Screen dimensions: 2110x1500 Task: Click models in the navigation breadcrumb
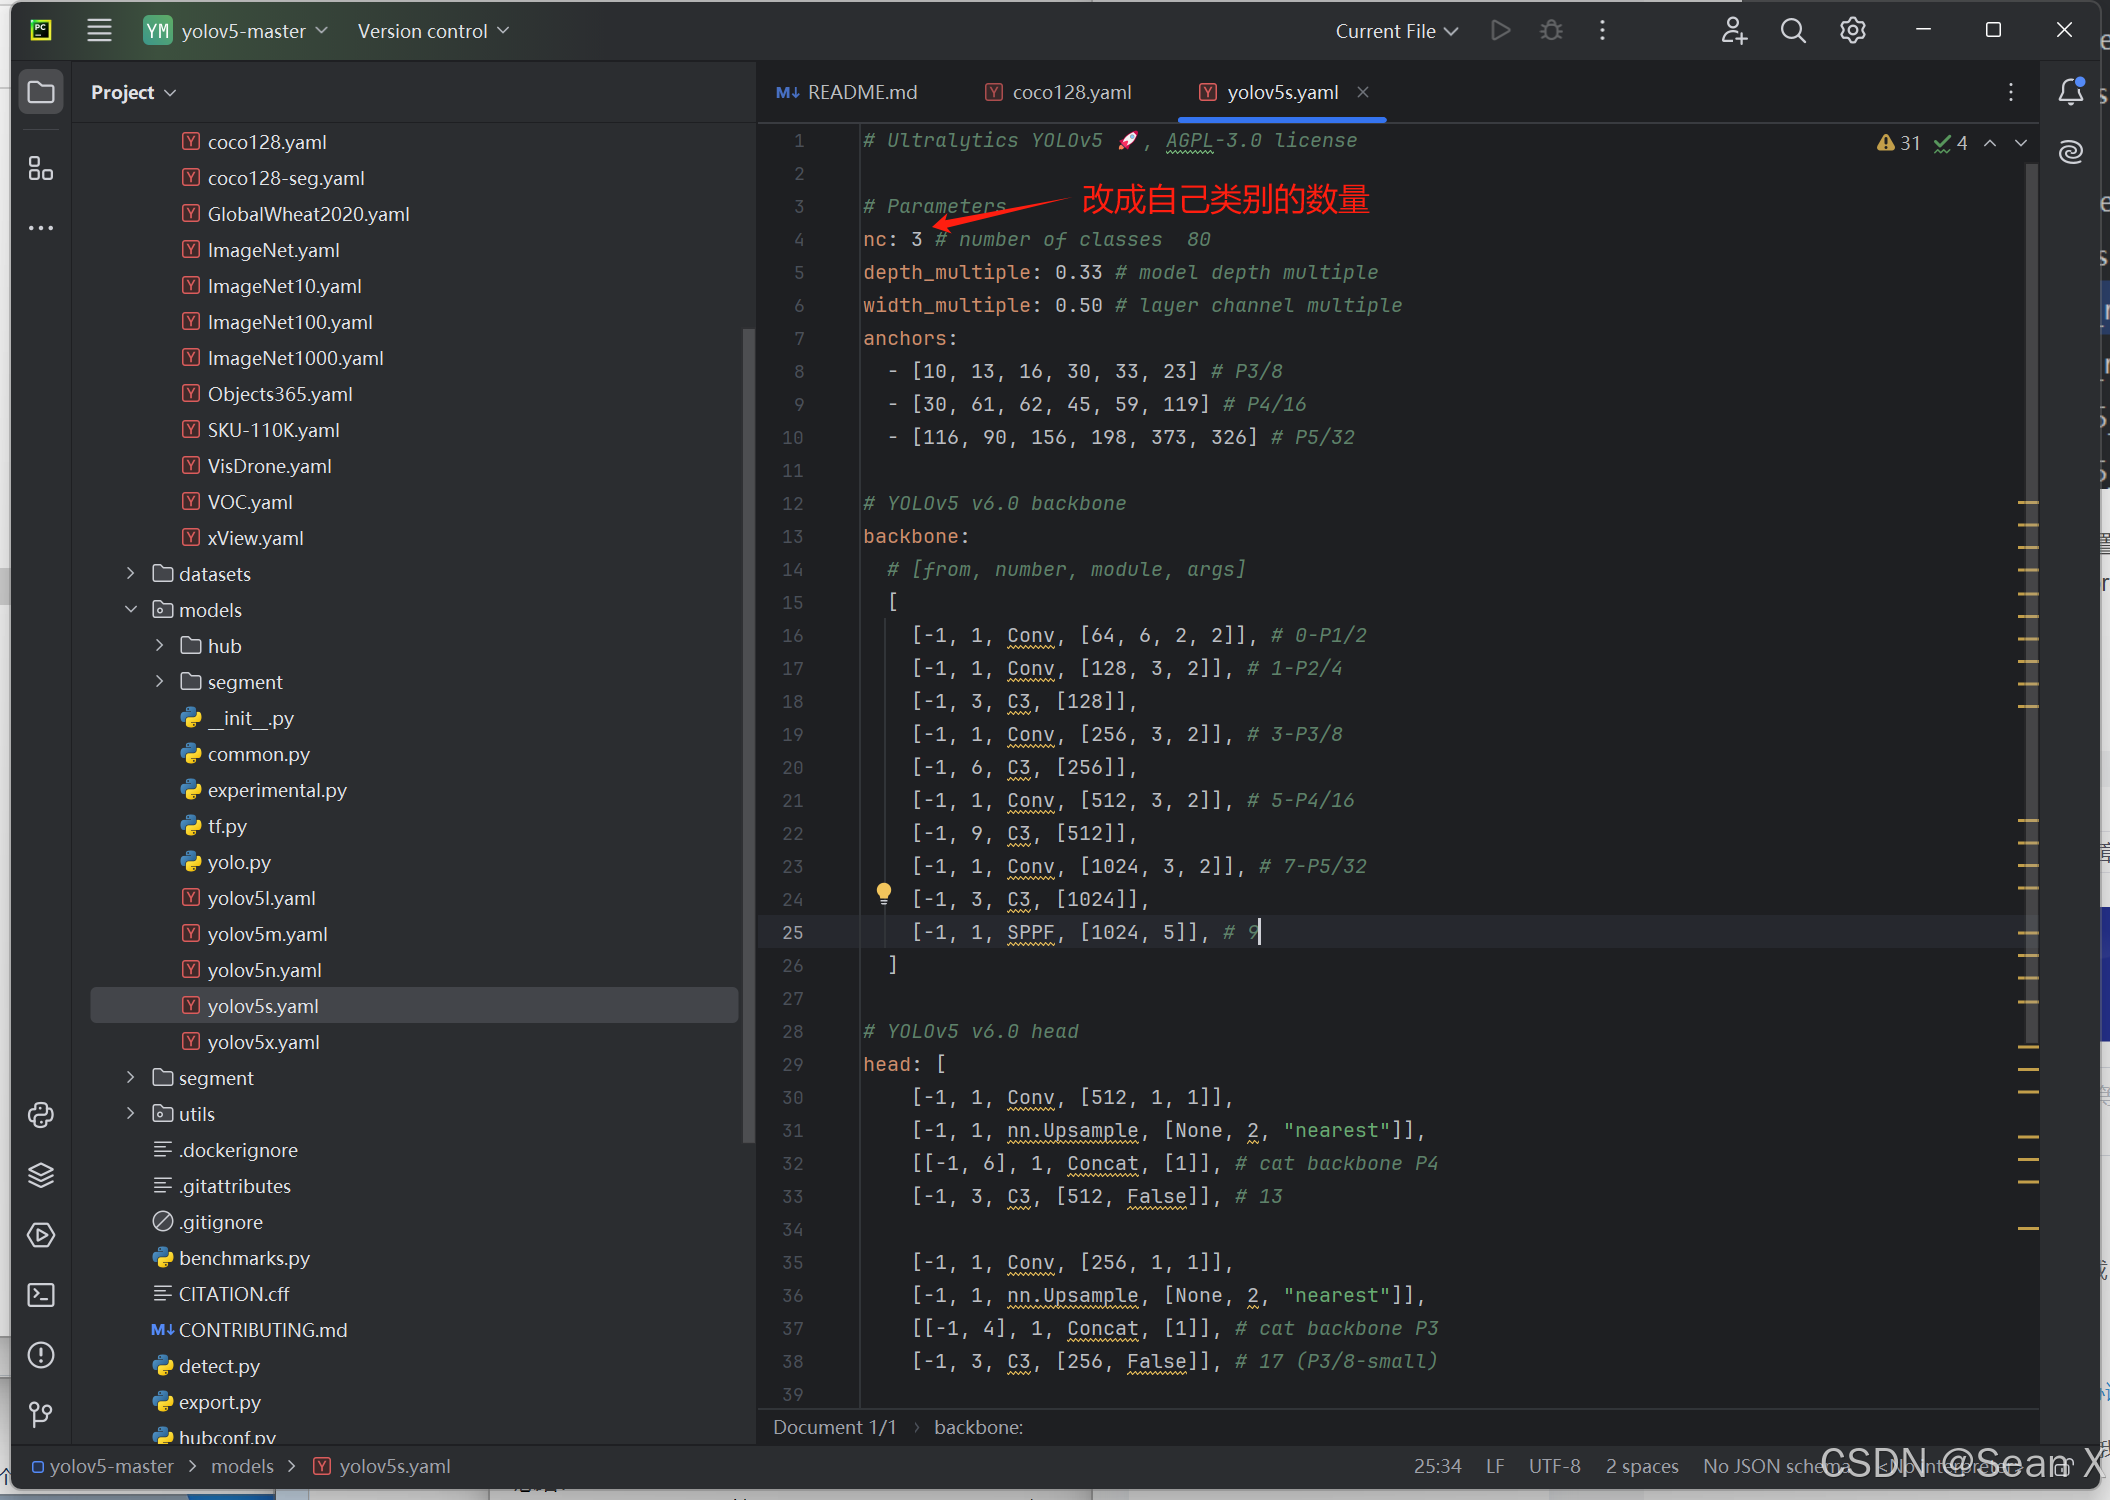tap(242, 1466)
